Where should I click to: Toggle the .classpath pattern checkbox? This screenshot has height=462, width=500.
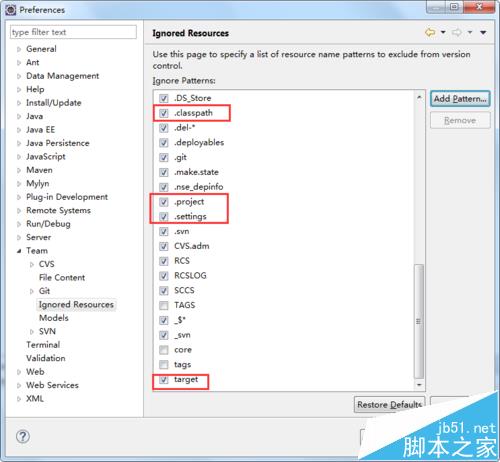click(x=164, y=113)
